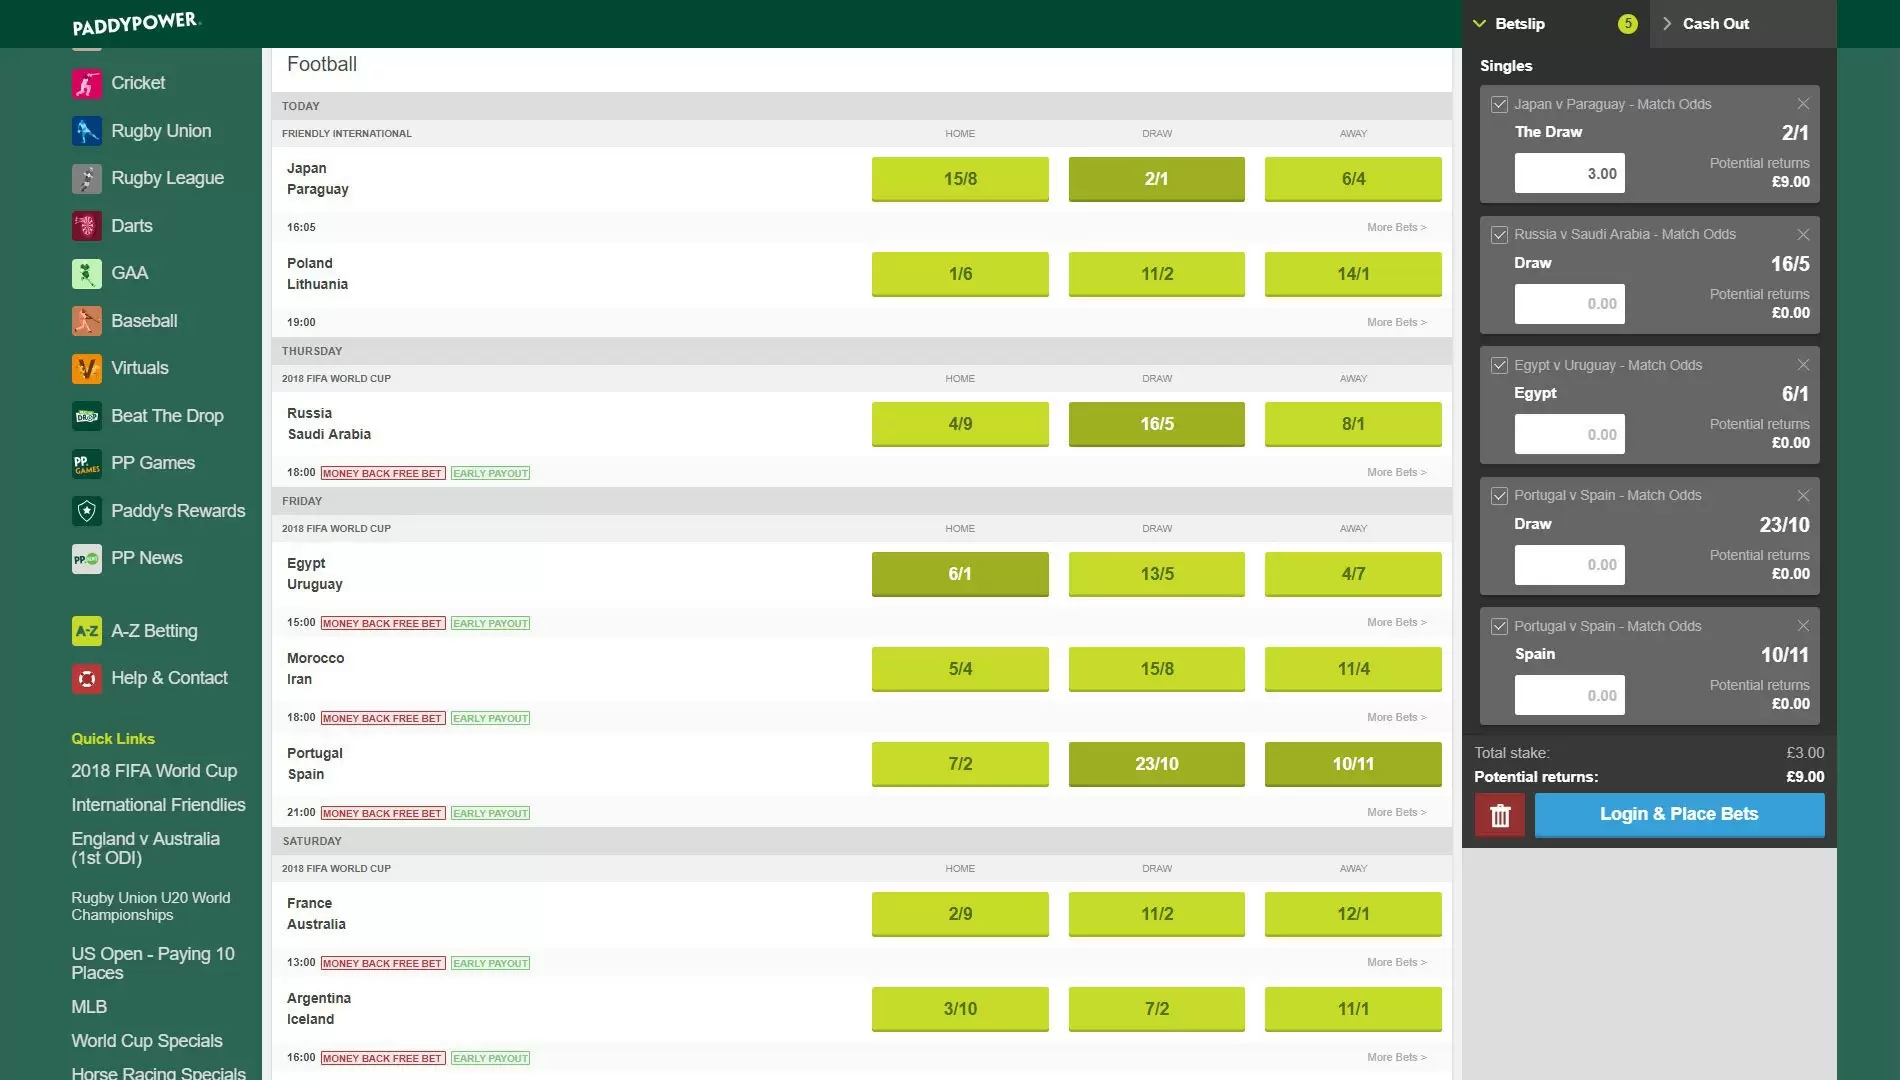This screenshot has width=1900, height=1080.
Task: Open the Virtuals icon
Action: (x=87, y=368)
